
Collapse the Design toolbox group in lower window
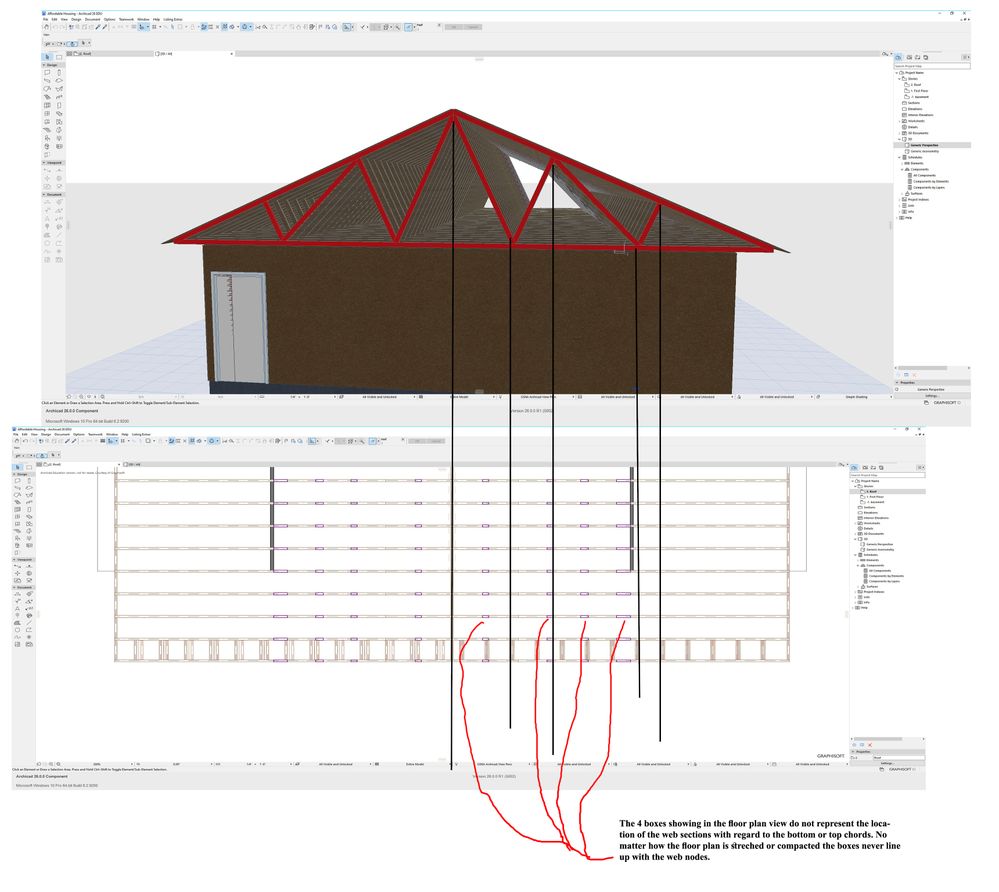point(15,475)
